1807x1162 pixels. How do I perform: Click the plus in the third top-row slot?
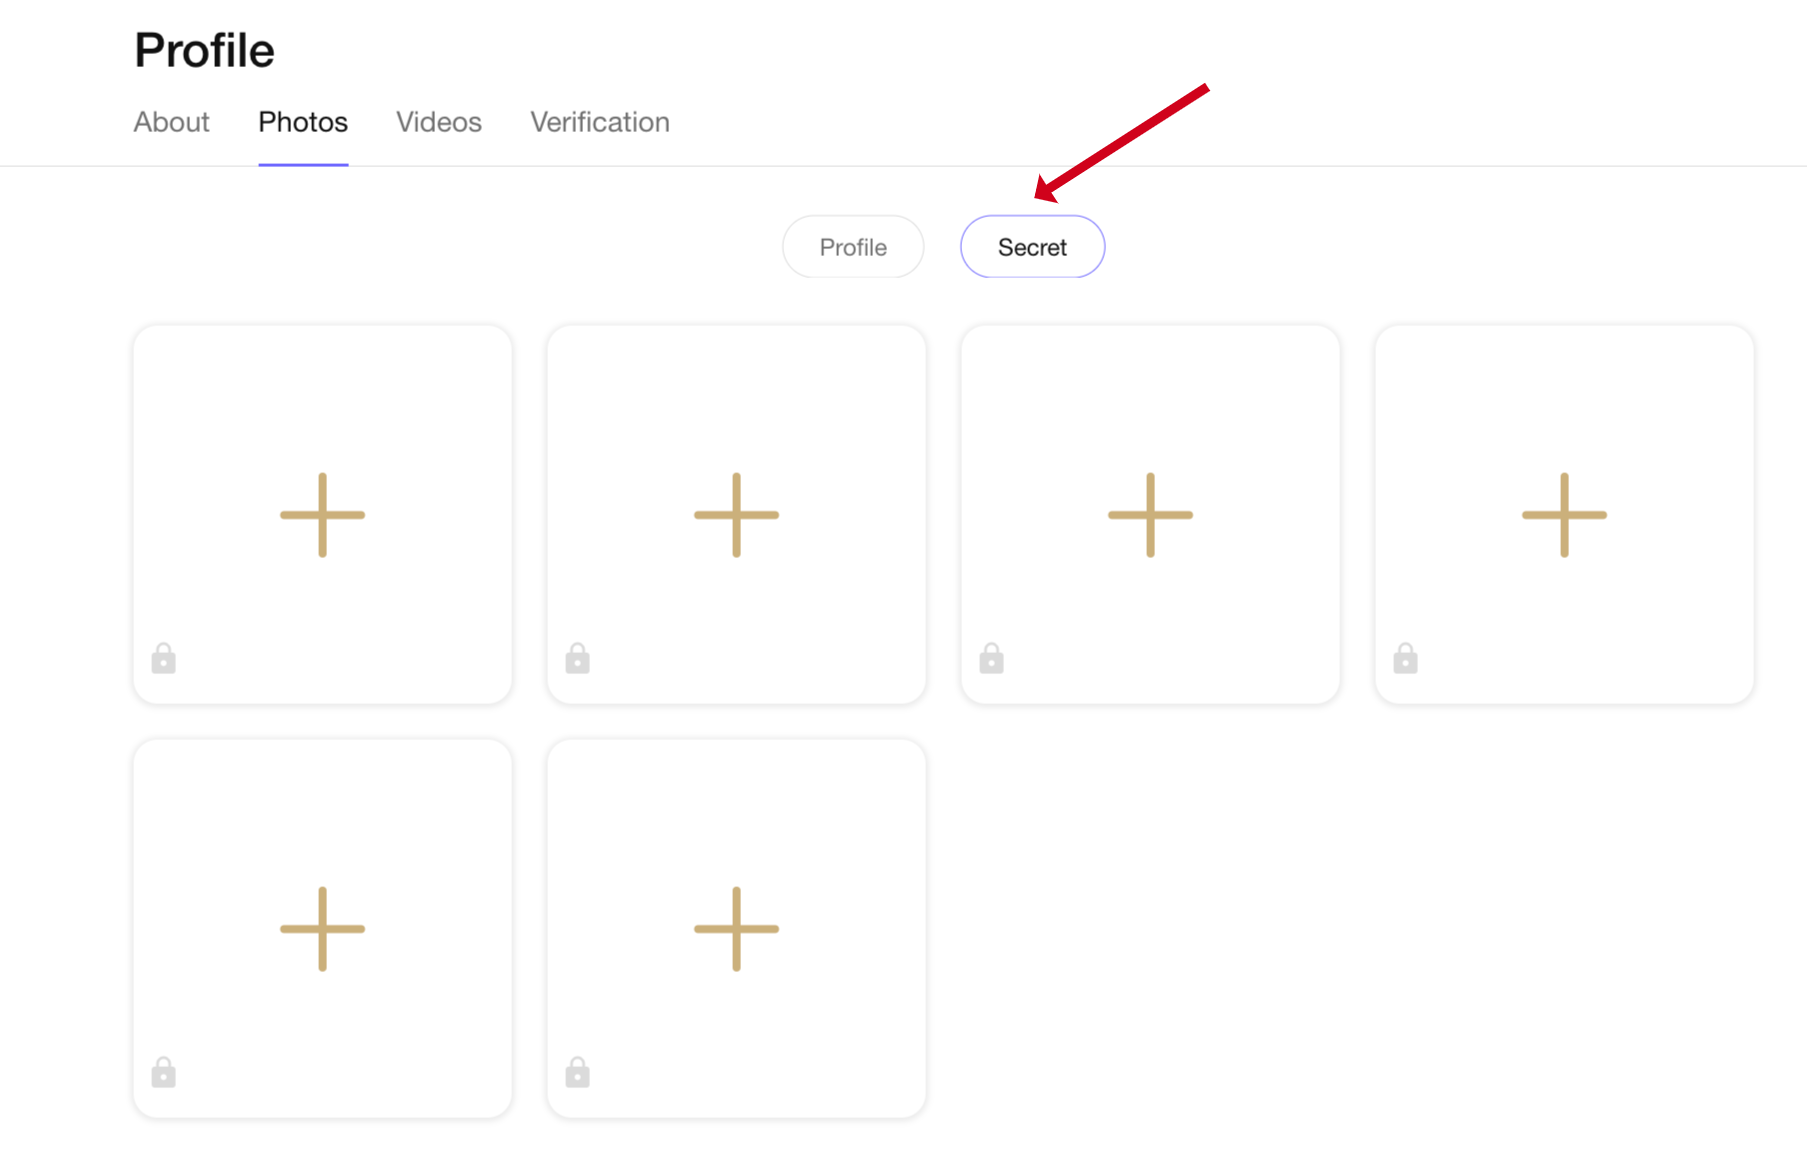1150,515
